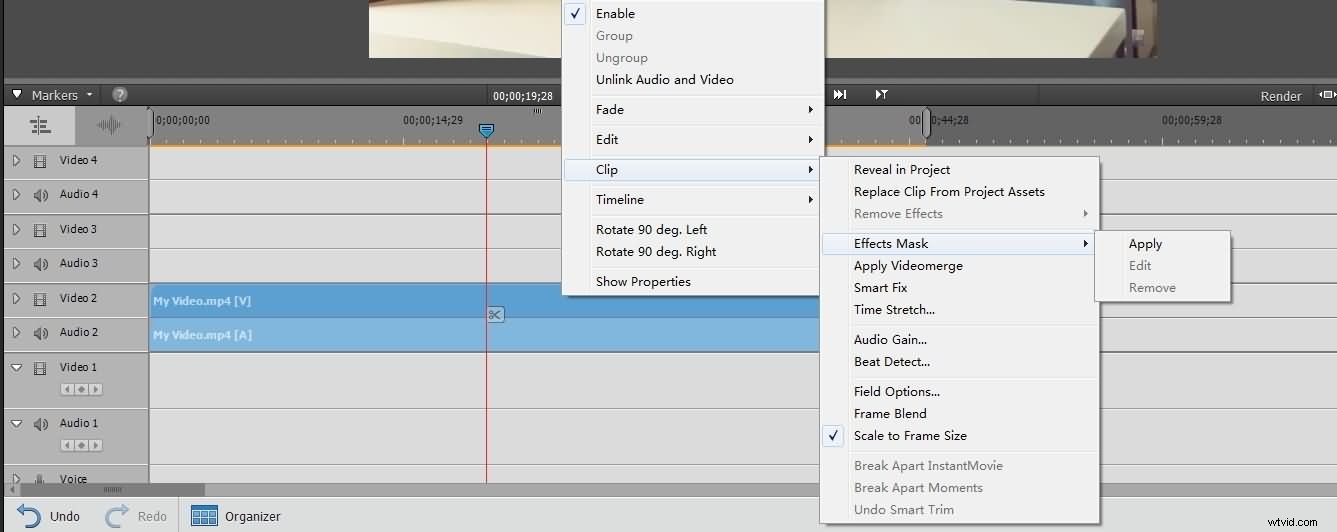Add keyframe diamond on Video 1 track
1337x532 pixels.
click(x=82, y=389)
